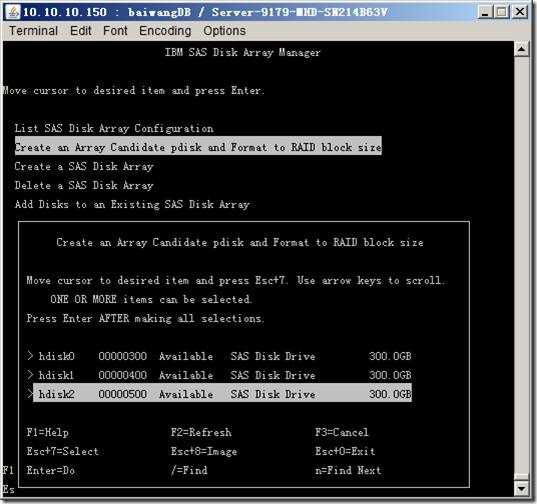Open the Encoding menu
537x504 pixels.
[165, 31]
